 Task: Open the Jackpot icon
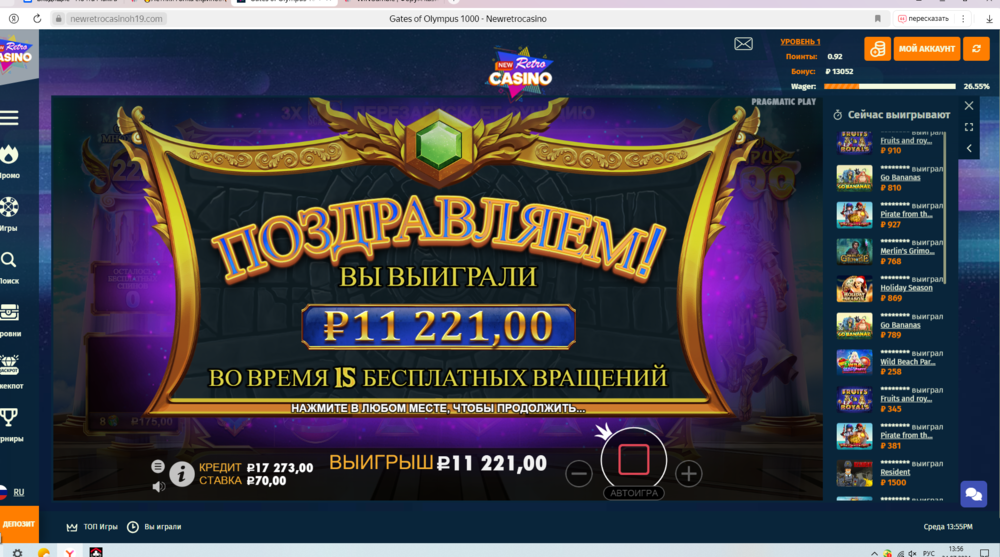[9, 365]
